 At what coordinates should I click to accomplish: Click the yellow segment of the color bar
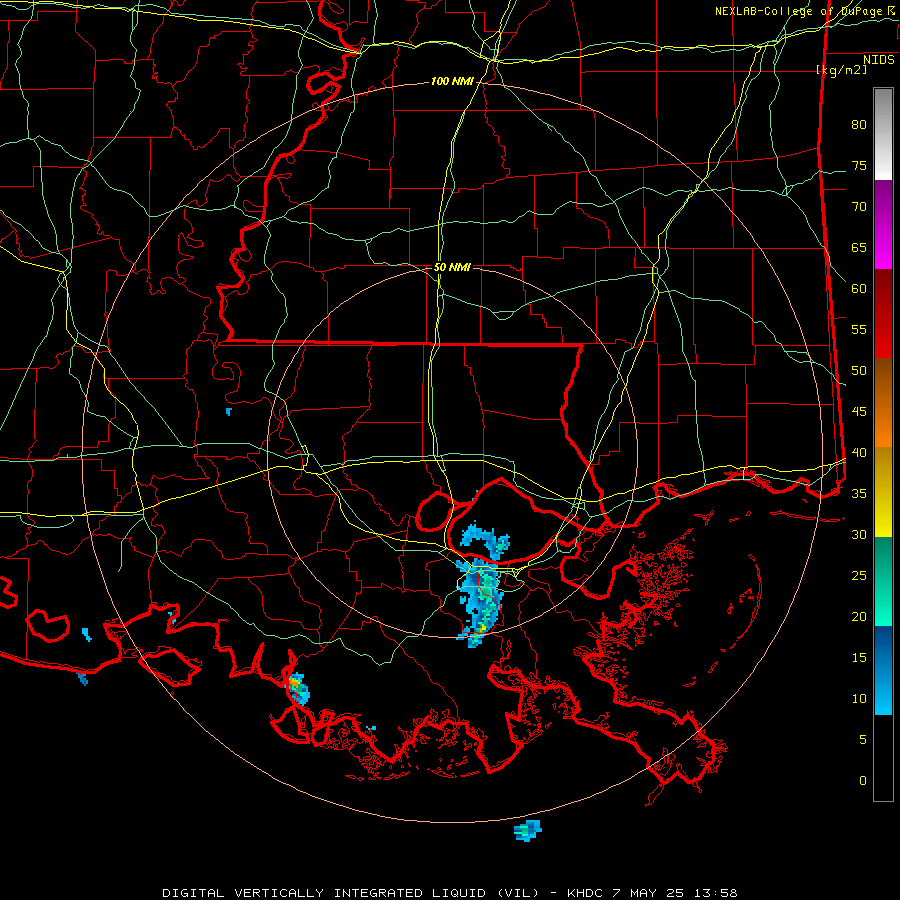883,492
